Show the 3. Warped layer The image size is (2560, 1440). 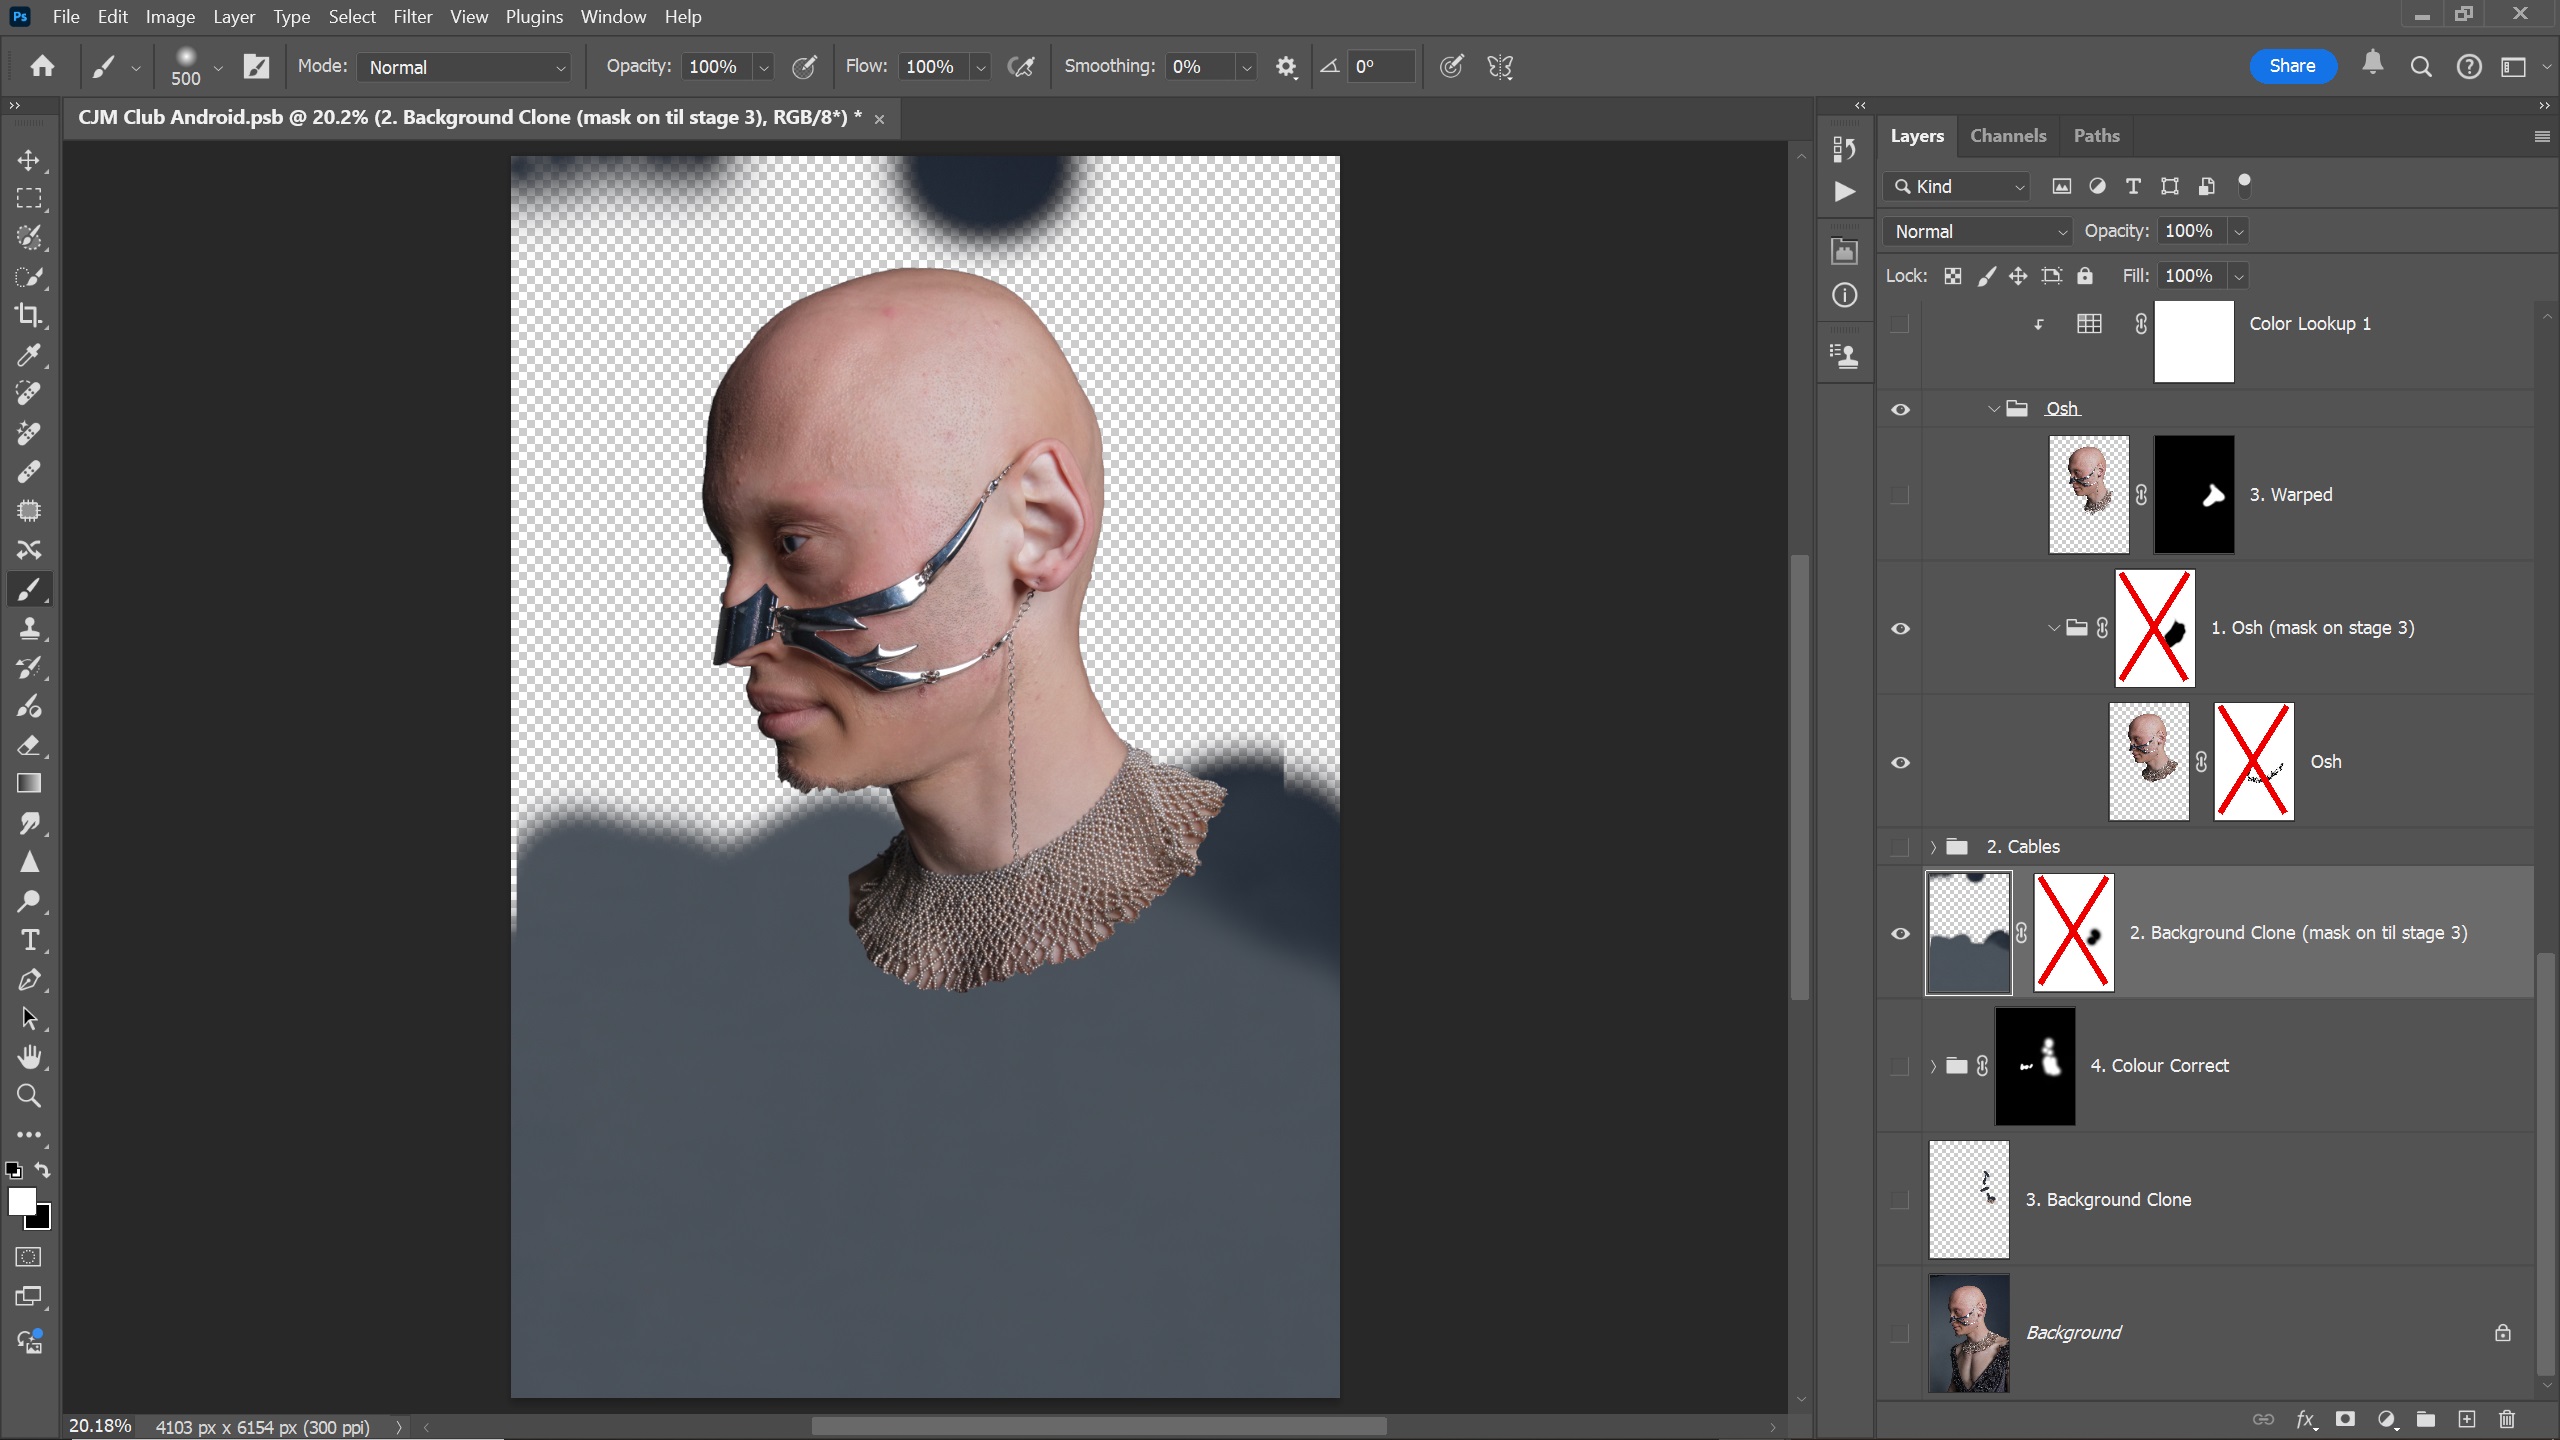click(1900, 495)
